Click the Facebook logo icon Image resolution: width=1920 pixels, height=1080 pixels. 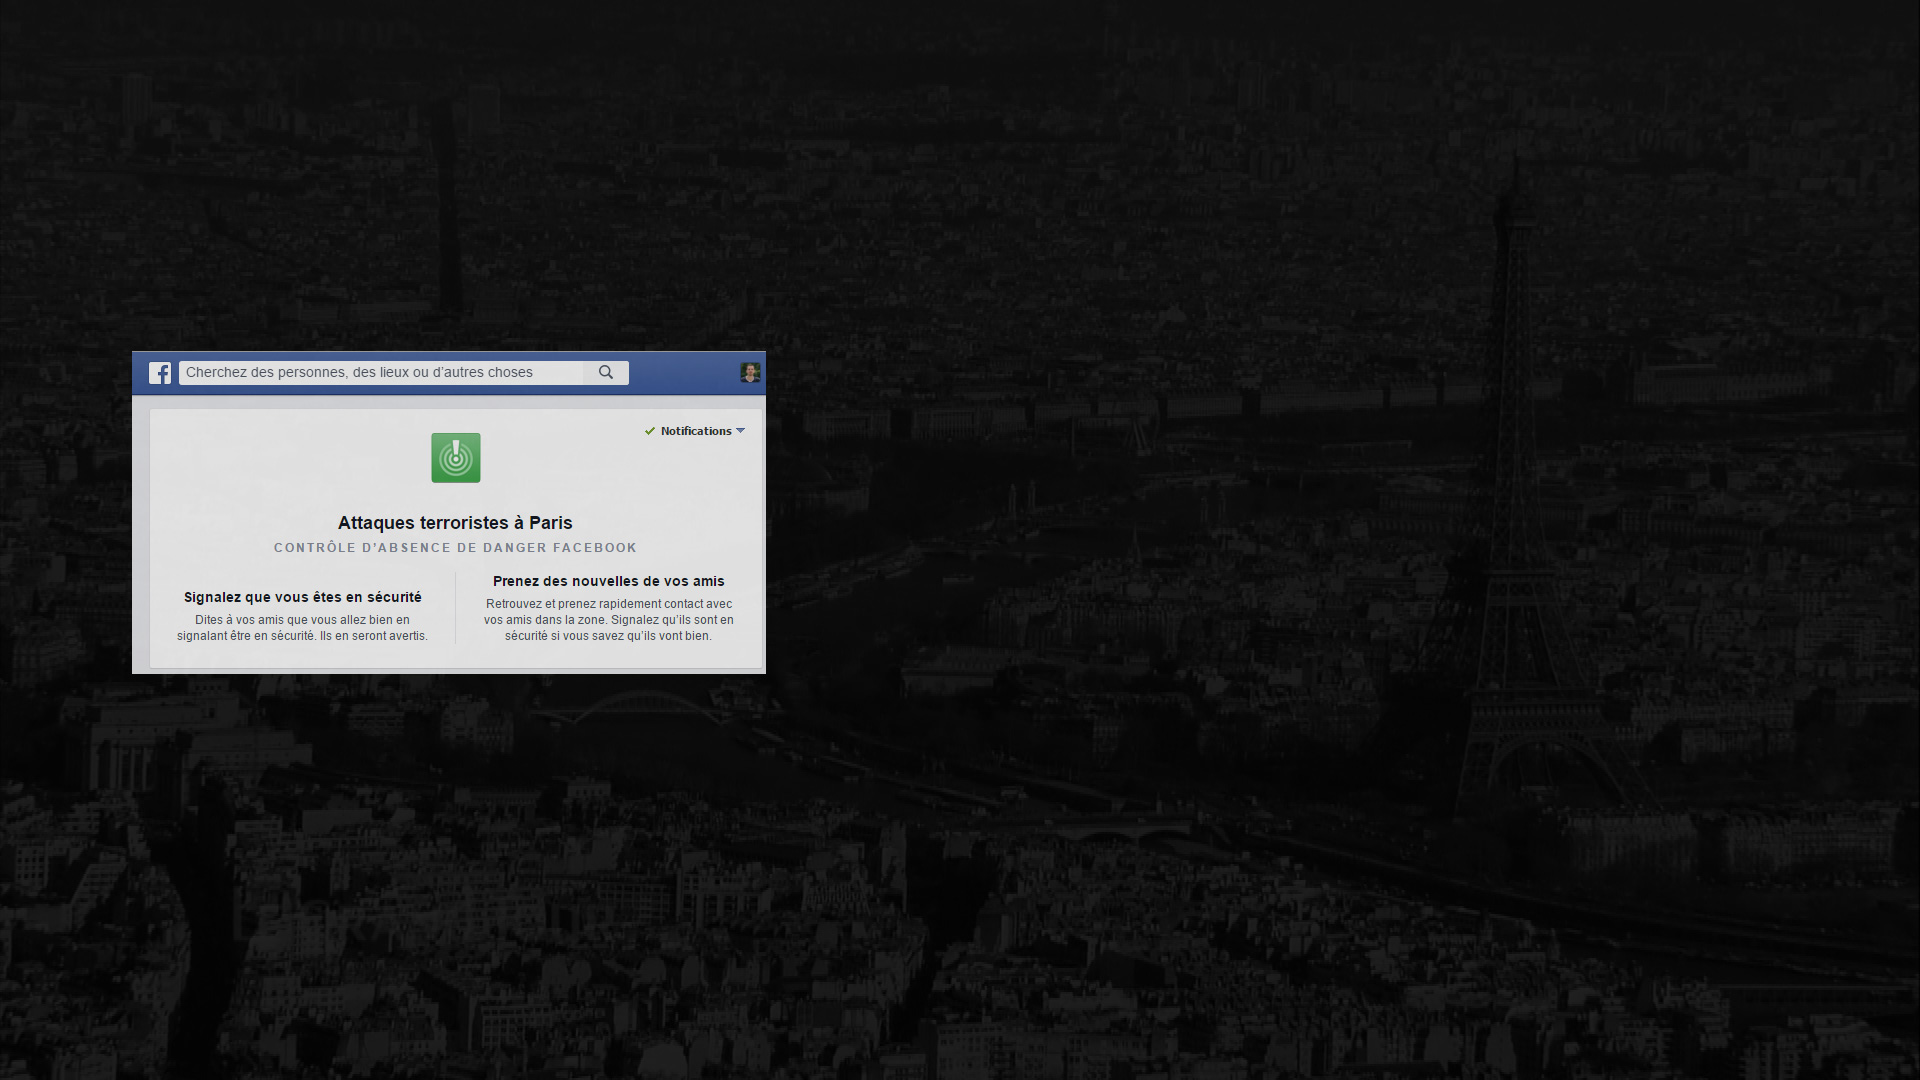pyautogui.click(x=160, y=373)
